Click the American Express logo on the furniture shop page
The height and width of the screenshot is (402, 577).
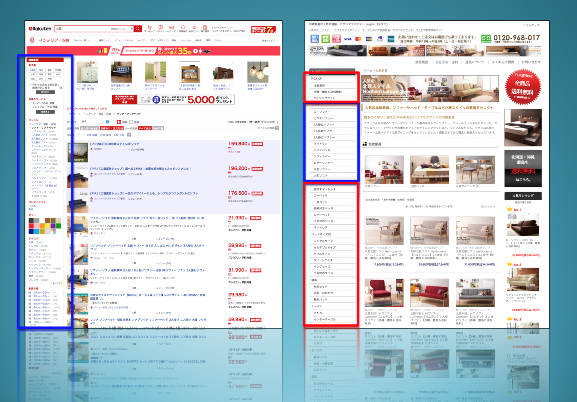coord(391,39)
